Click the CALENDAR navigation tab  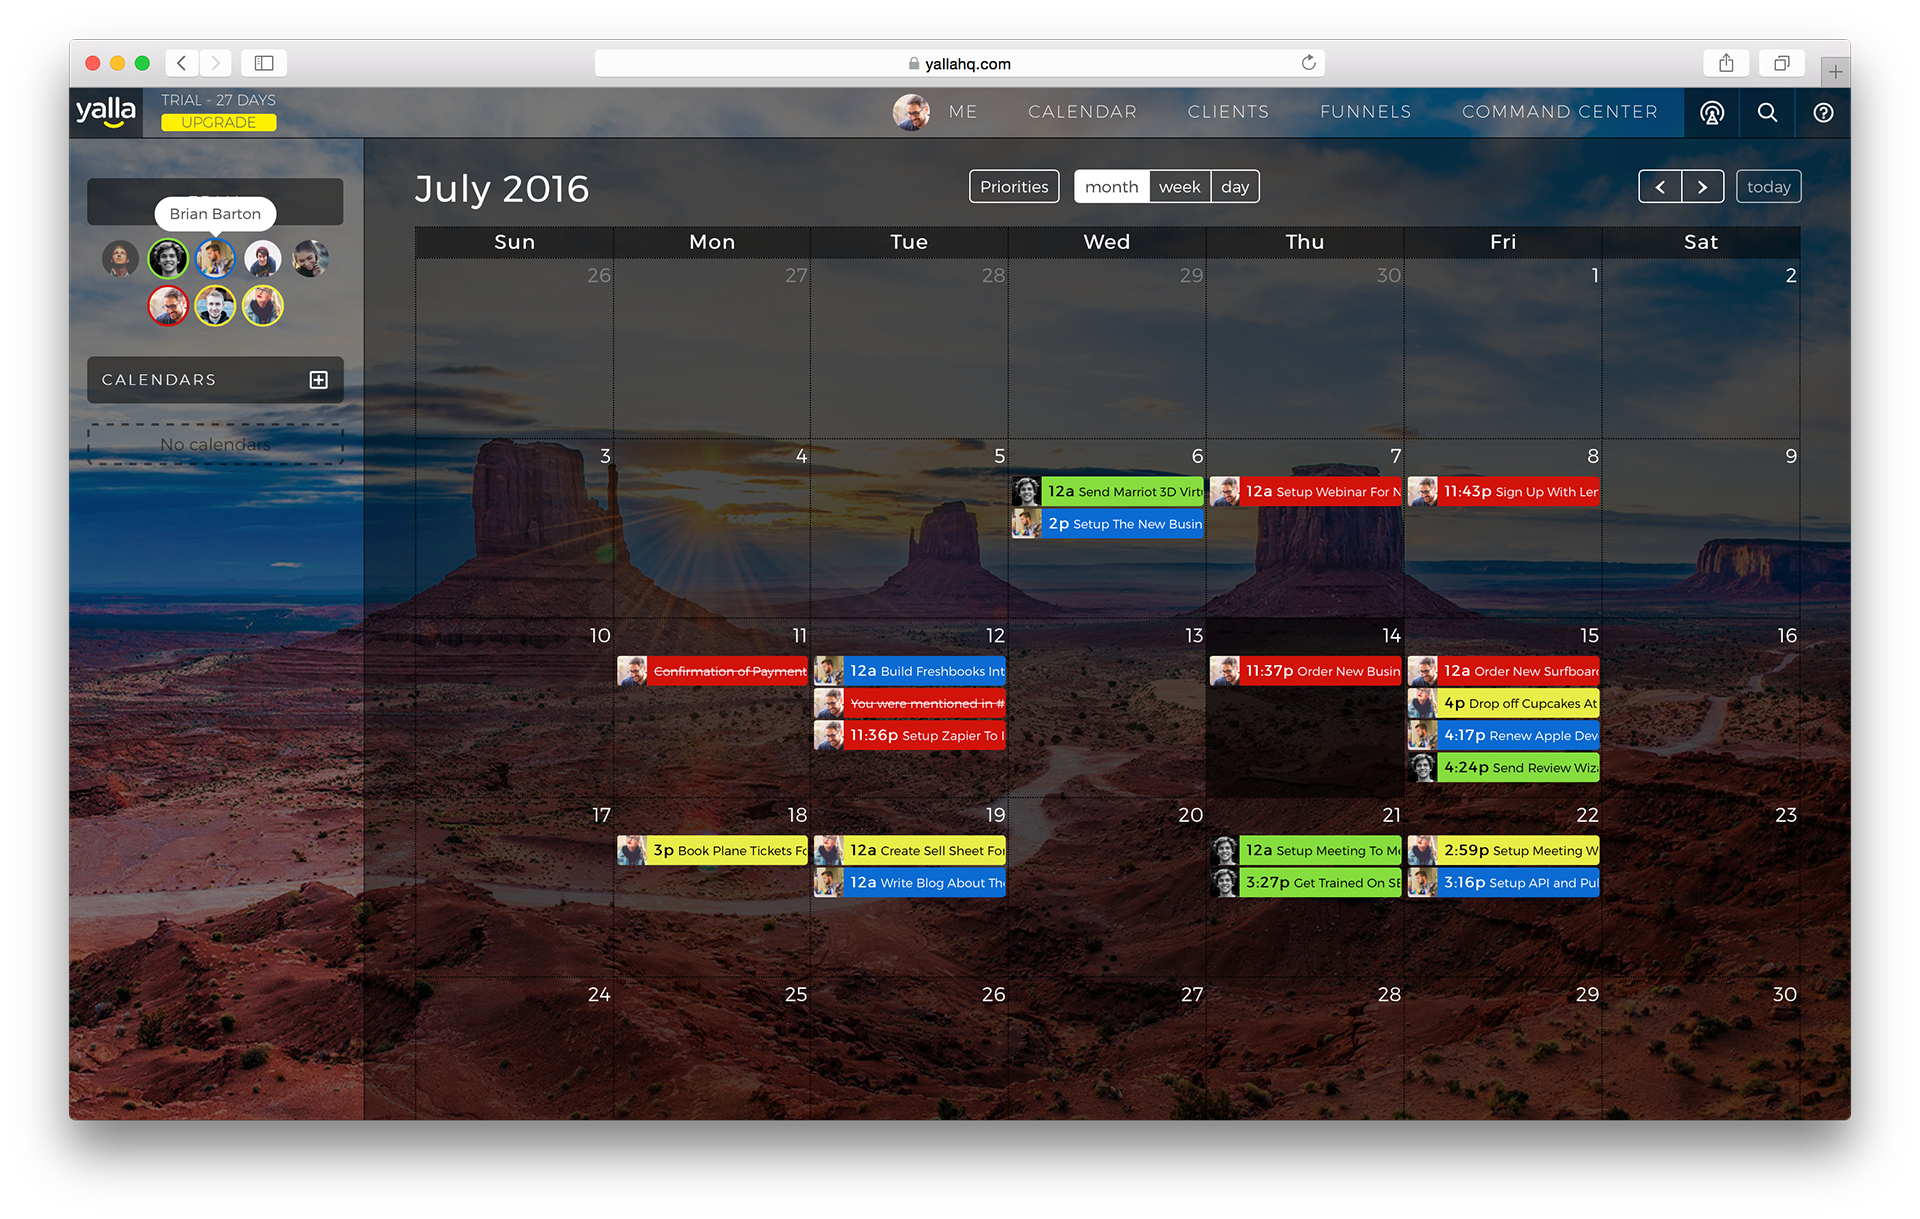(1083, 112)
